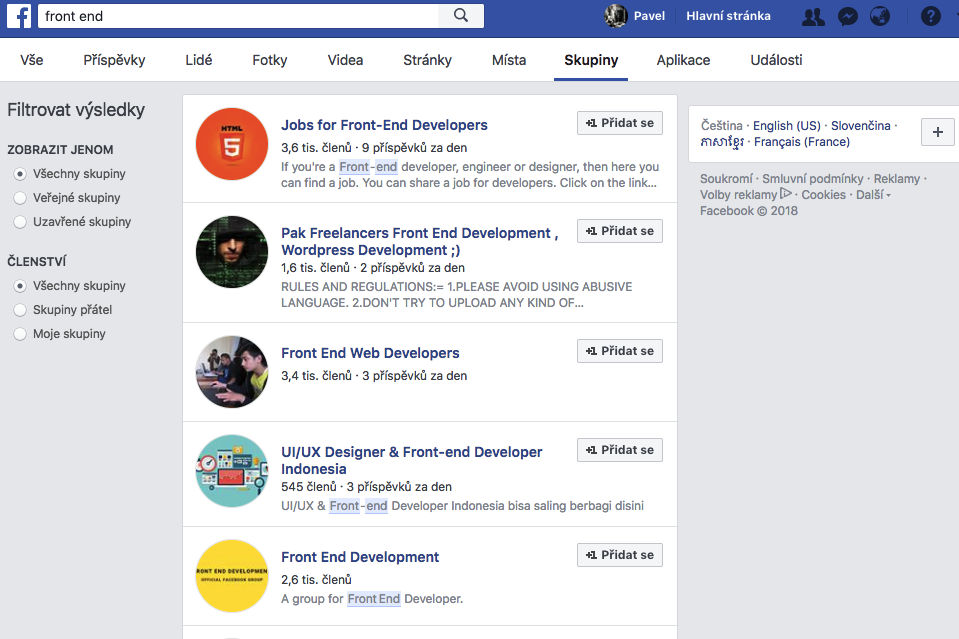Open Front End Web Developers group photo
Image resolution: width=959 pixels, height=639 pixels.
point(232,372)
